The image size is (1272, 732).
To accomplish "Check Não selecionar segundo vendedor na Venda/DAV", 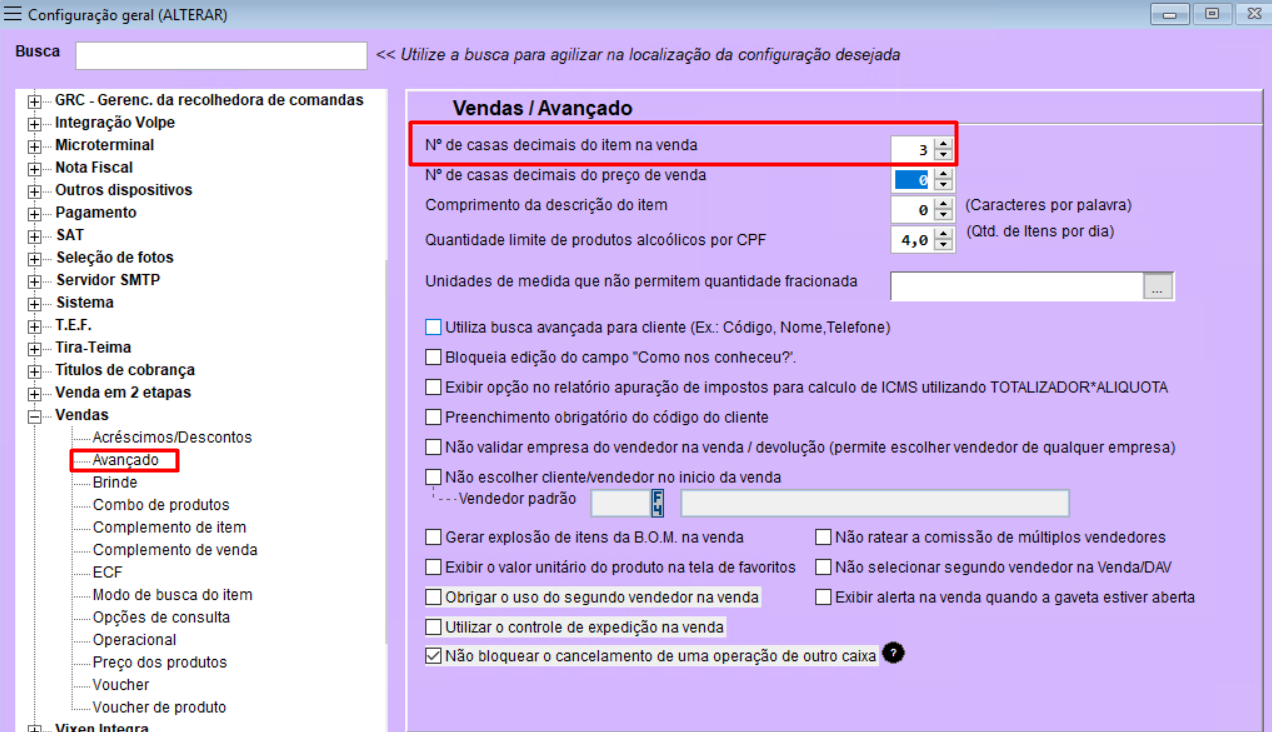I will coord(824,567).
